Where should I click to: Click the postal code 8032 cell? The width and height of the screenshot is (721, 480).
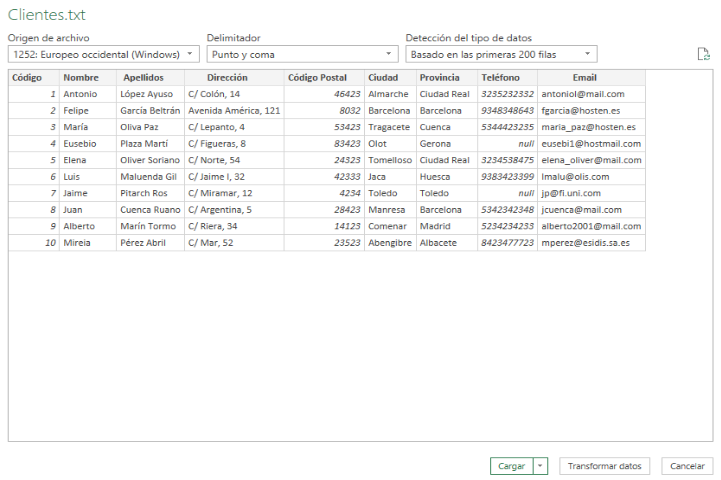pos(324,111)
